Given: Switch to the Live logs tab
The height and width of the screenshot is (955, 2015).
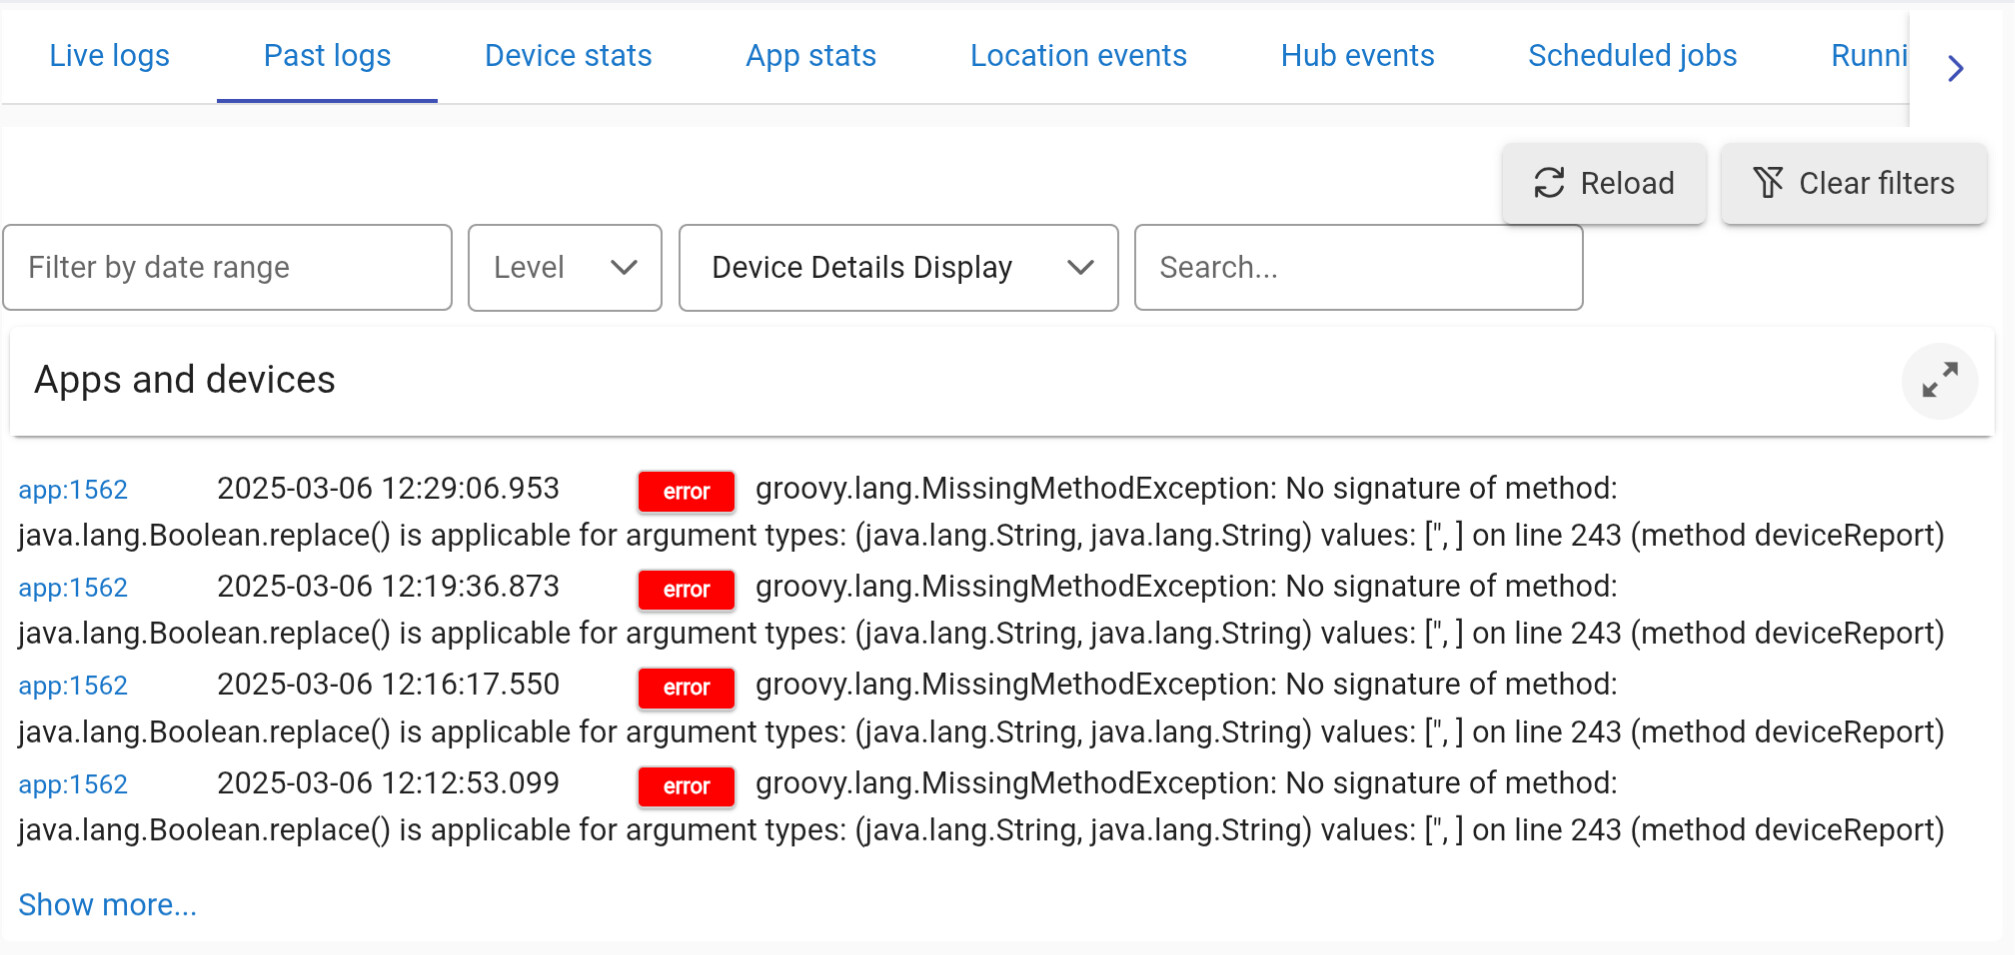Looking at the screenshot, I should (x=109, y=56).
